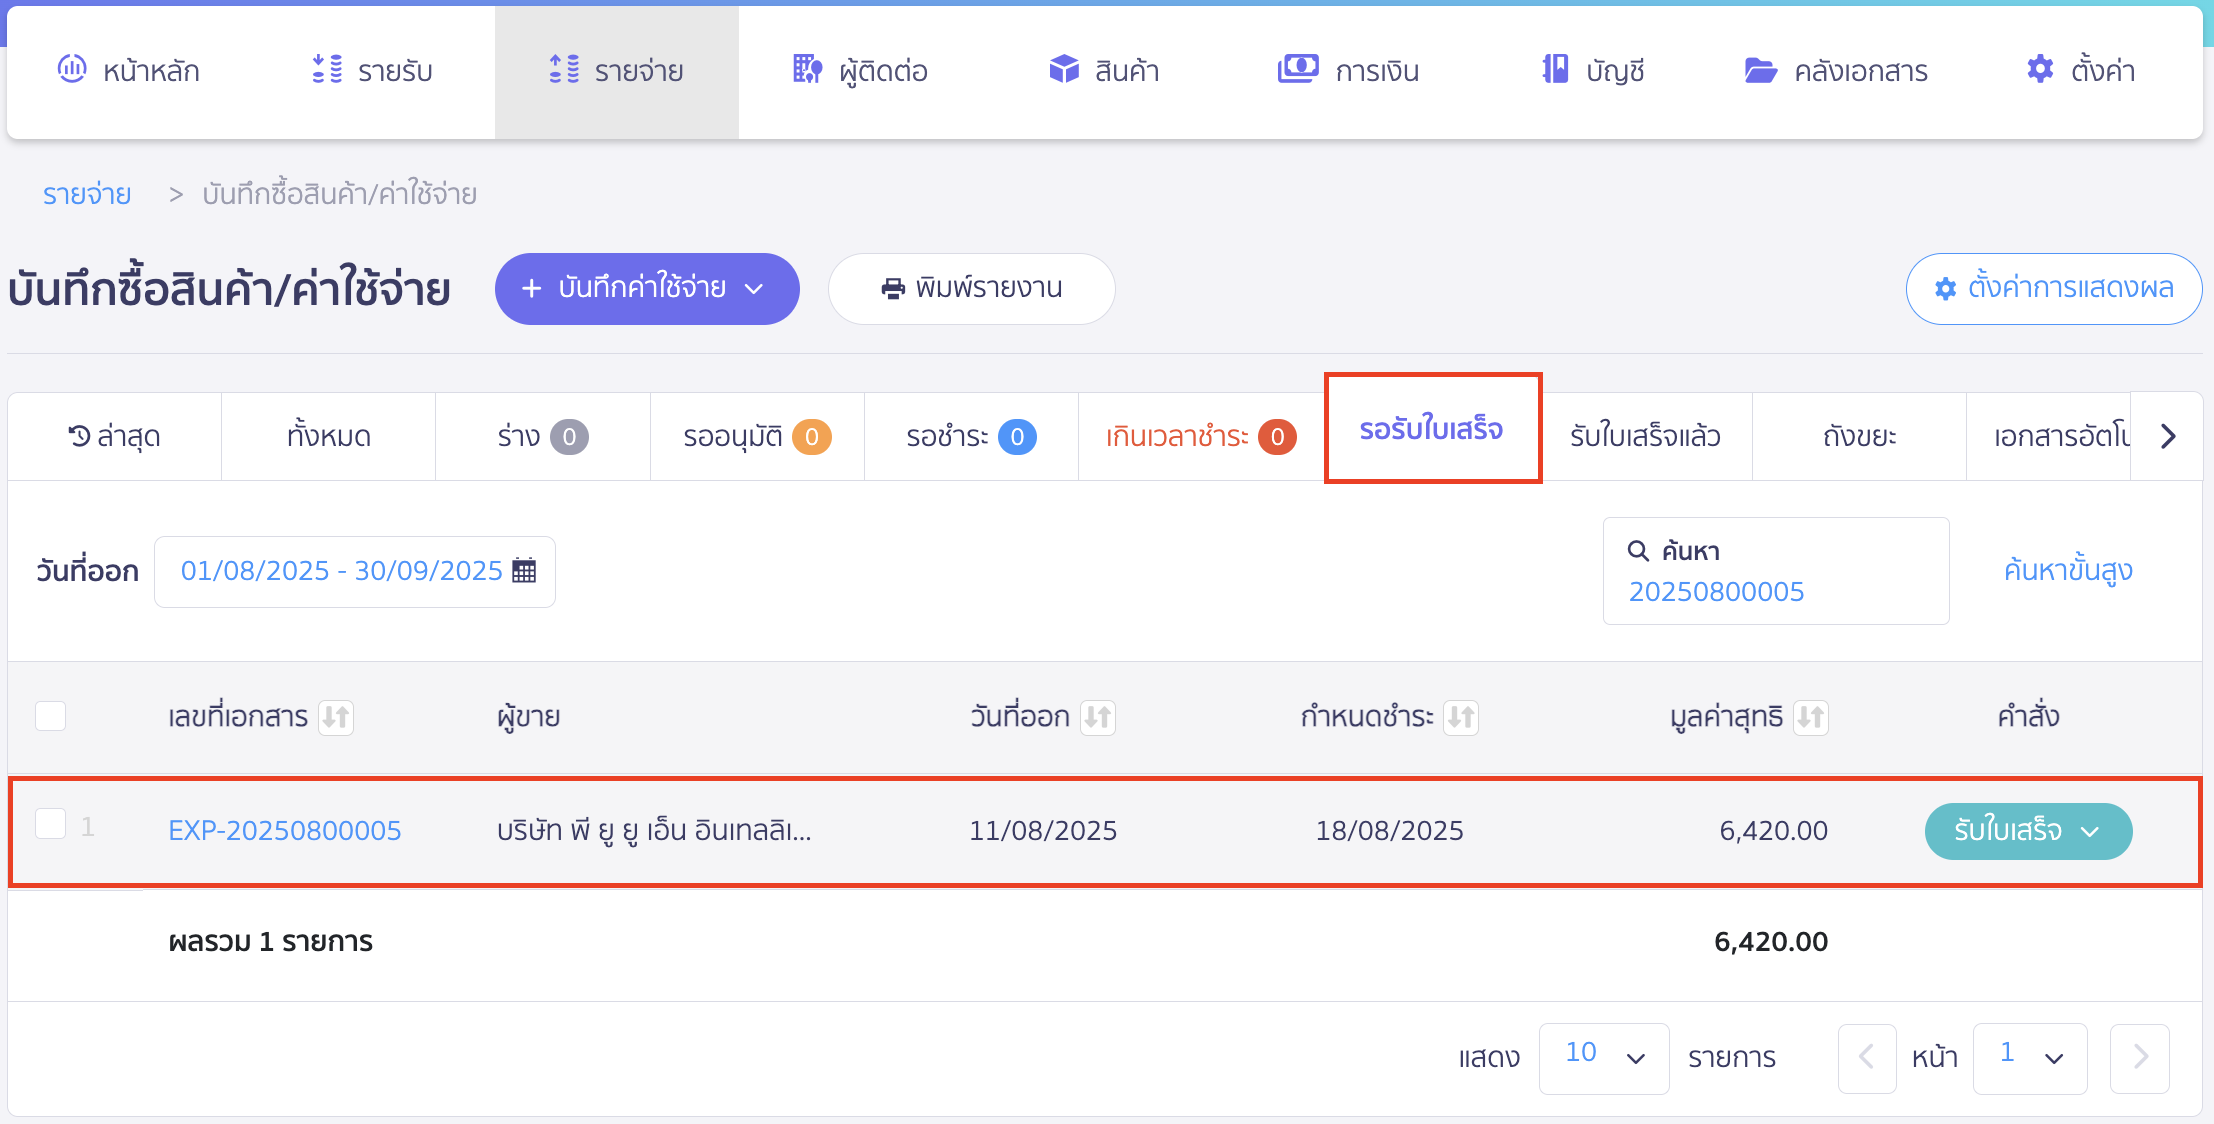The width and height of the screenshot is (2214, 1124).
Task: Change items per page using the 10 dropdown
Action: (1604, 1058)
